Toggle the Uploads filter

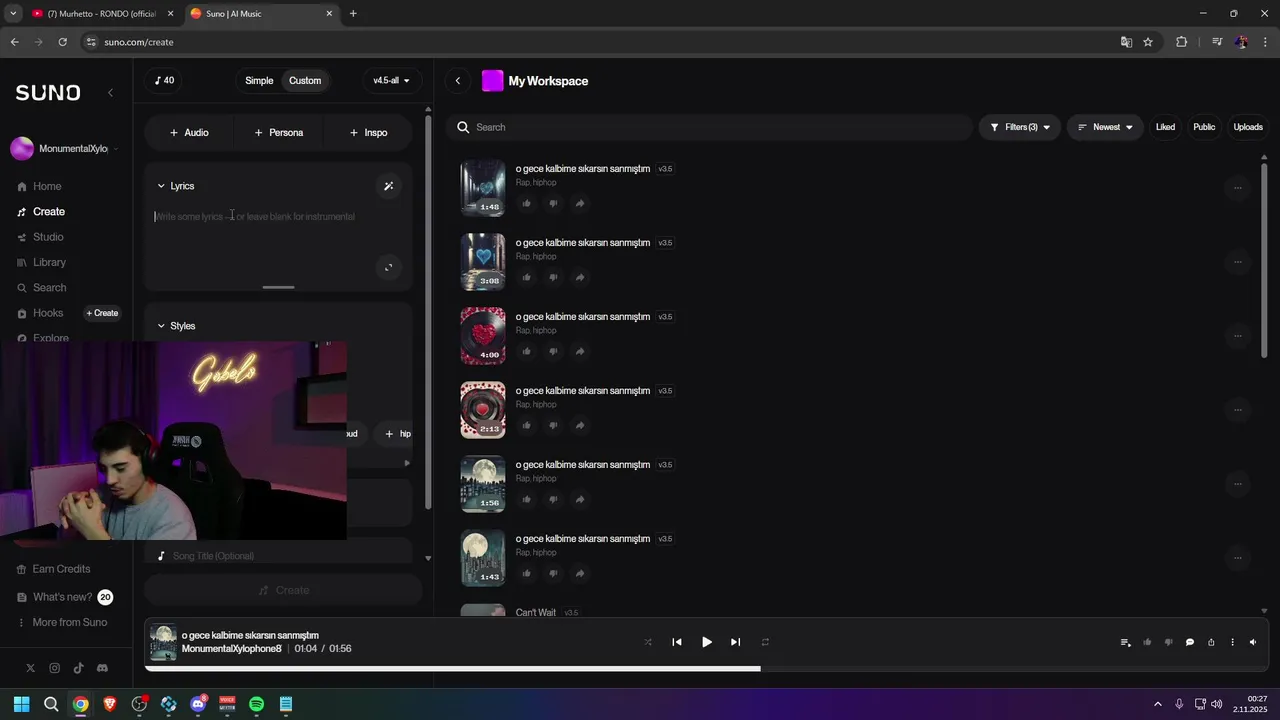point(1248,127)
